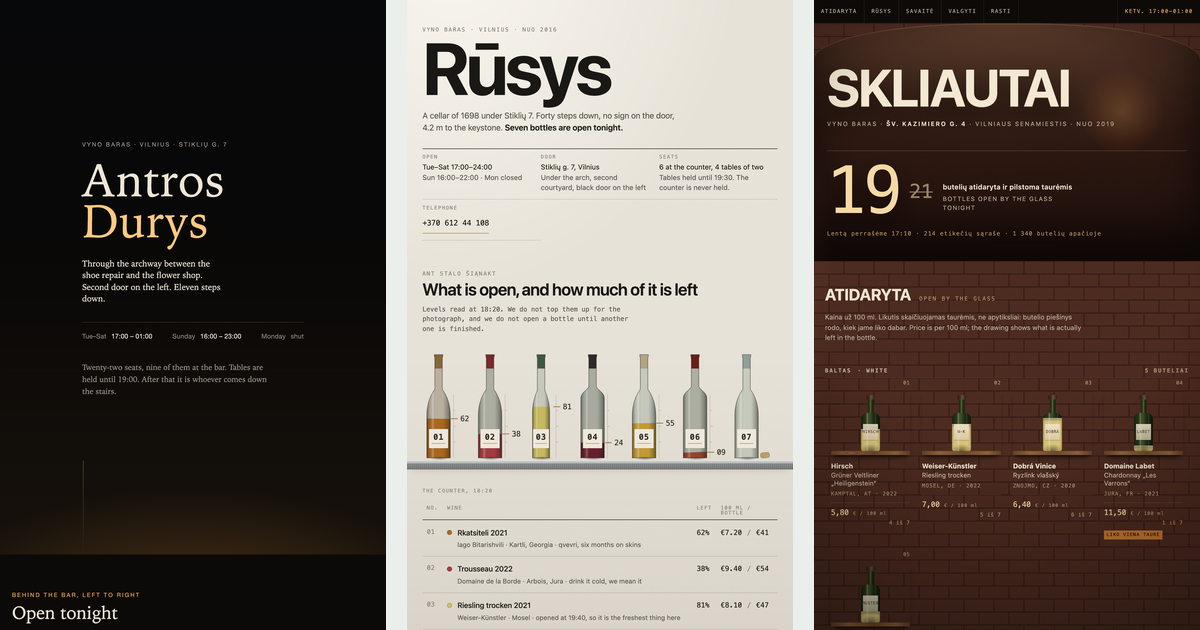Click bottle 05 with amber wine on shelf
Screen dimensions: 1200x630
[x=643, y=407]
